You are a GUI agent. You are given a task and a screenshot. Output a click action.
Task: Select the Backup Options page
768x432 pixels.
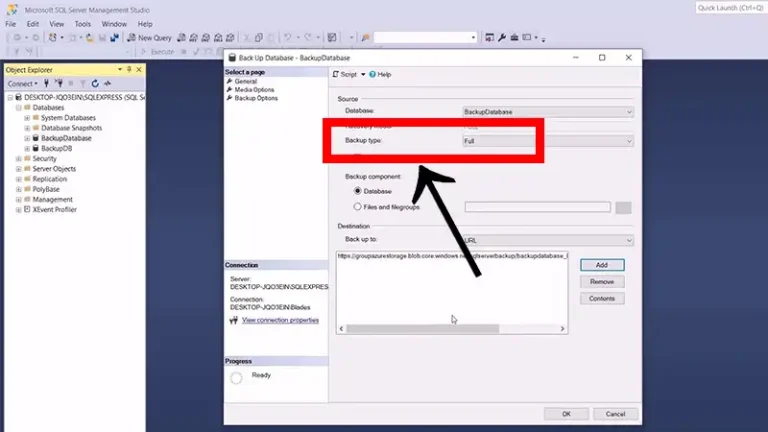[x=256, y=98]
